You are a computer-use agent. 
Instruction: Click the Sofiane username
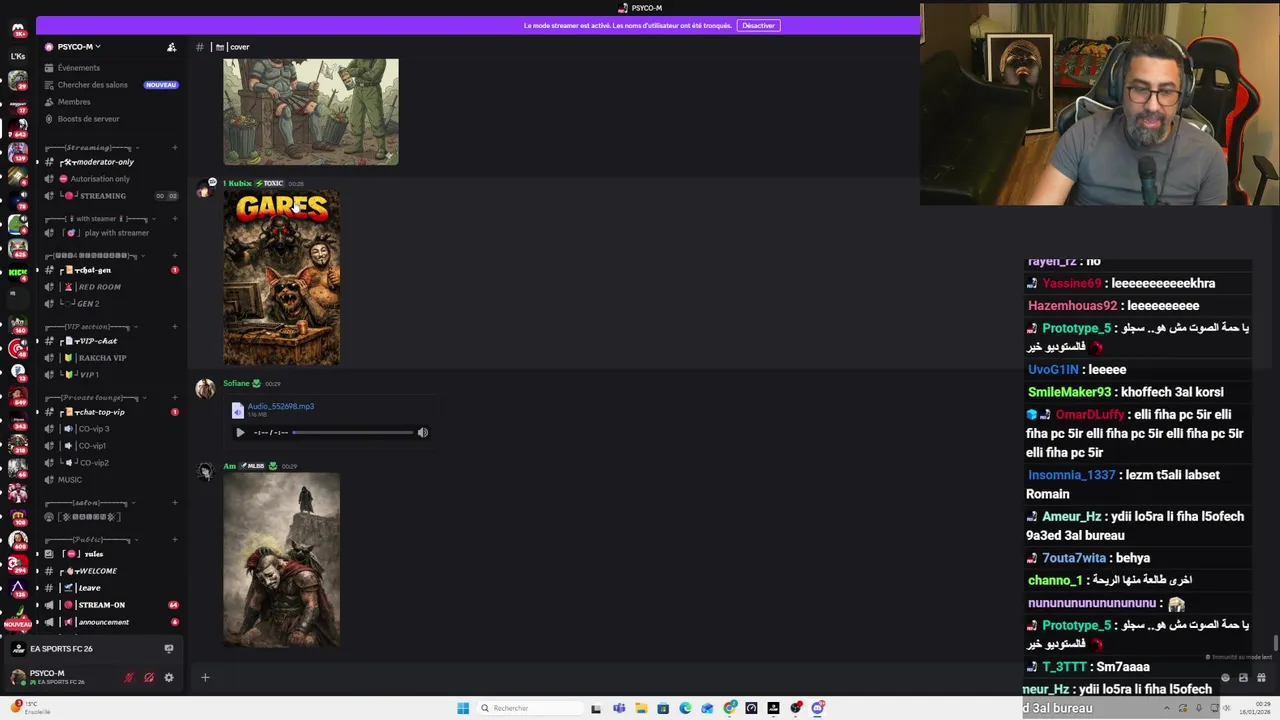(236, 384)
